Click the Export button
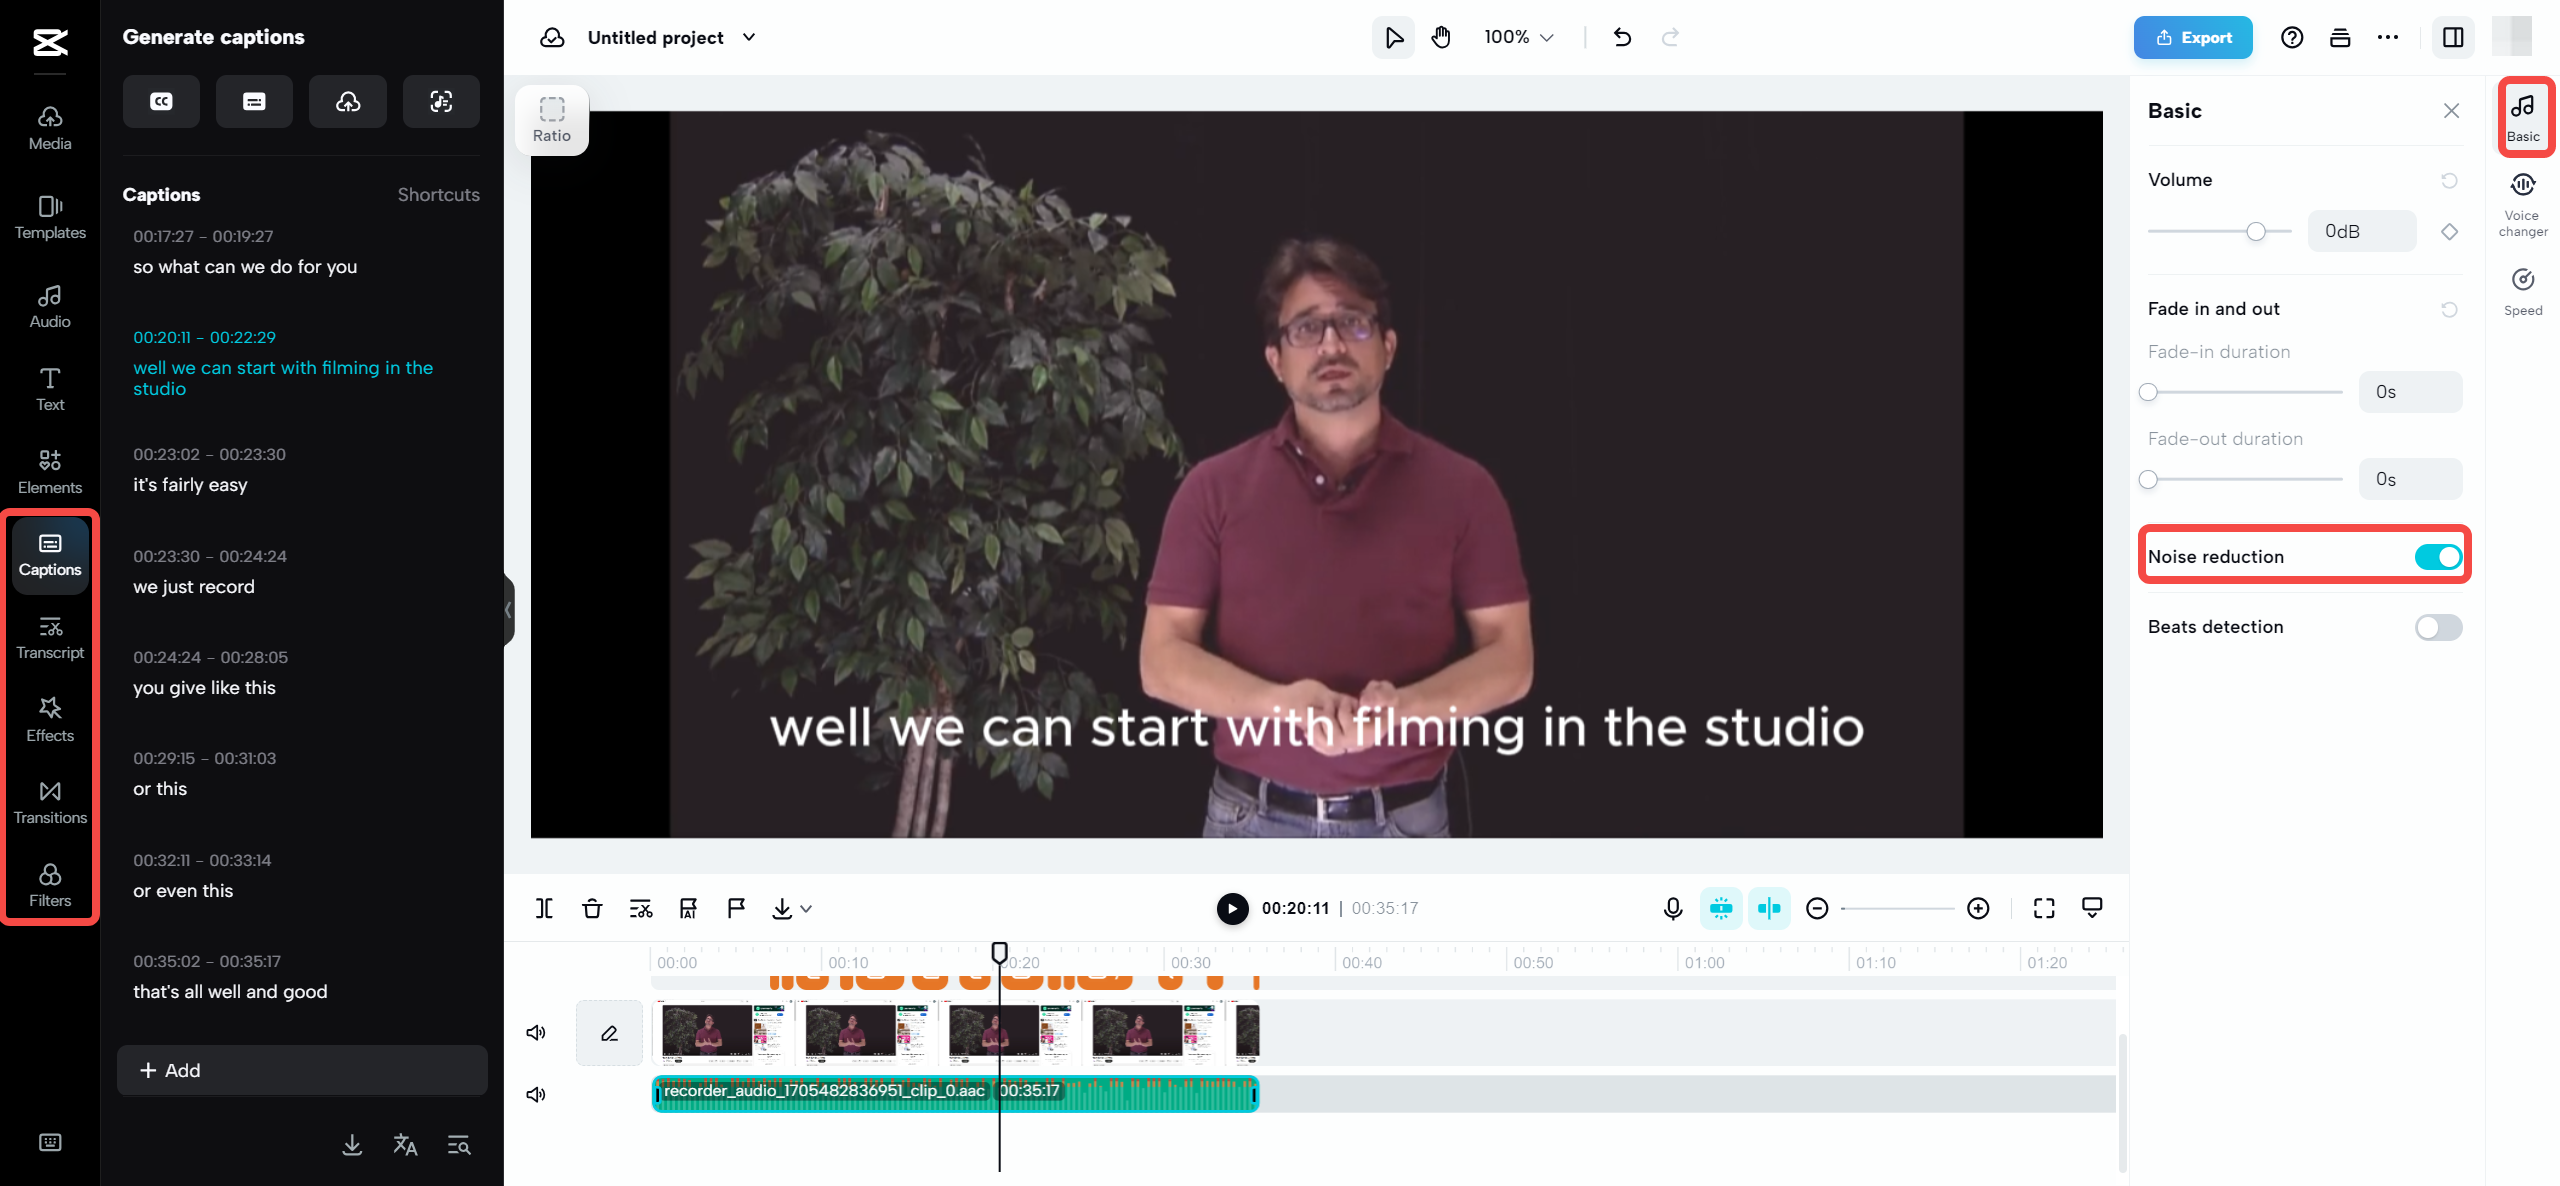The width and height of the screenshot is (2560, 1186). [x=2192, y=37]
